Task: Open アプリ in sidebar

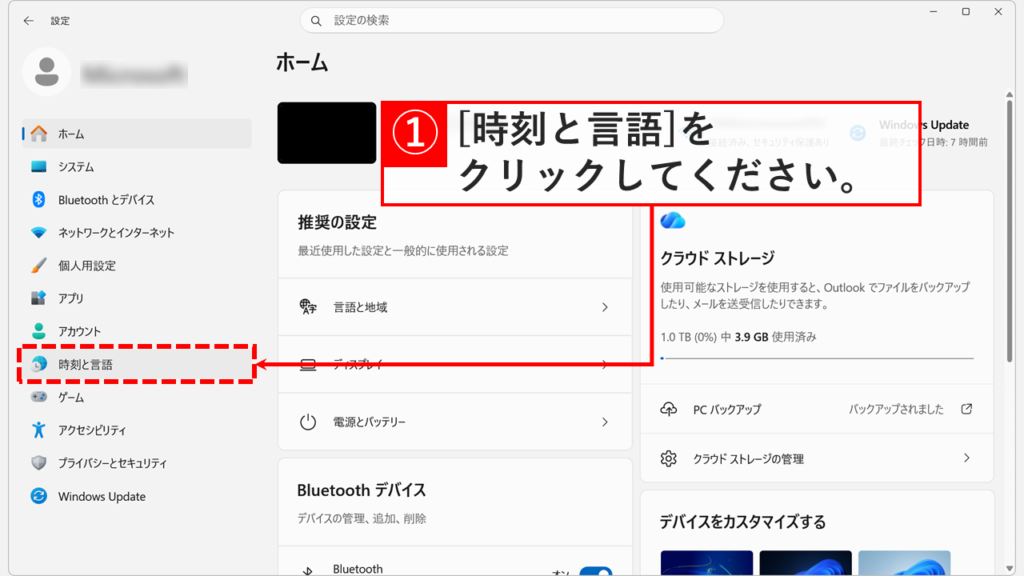Action: [x=136, y=298]
